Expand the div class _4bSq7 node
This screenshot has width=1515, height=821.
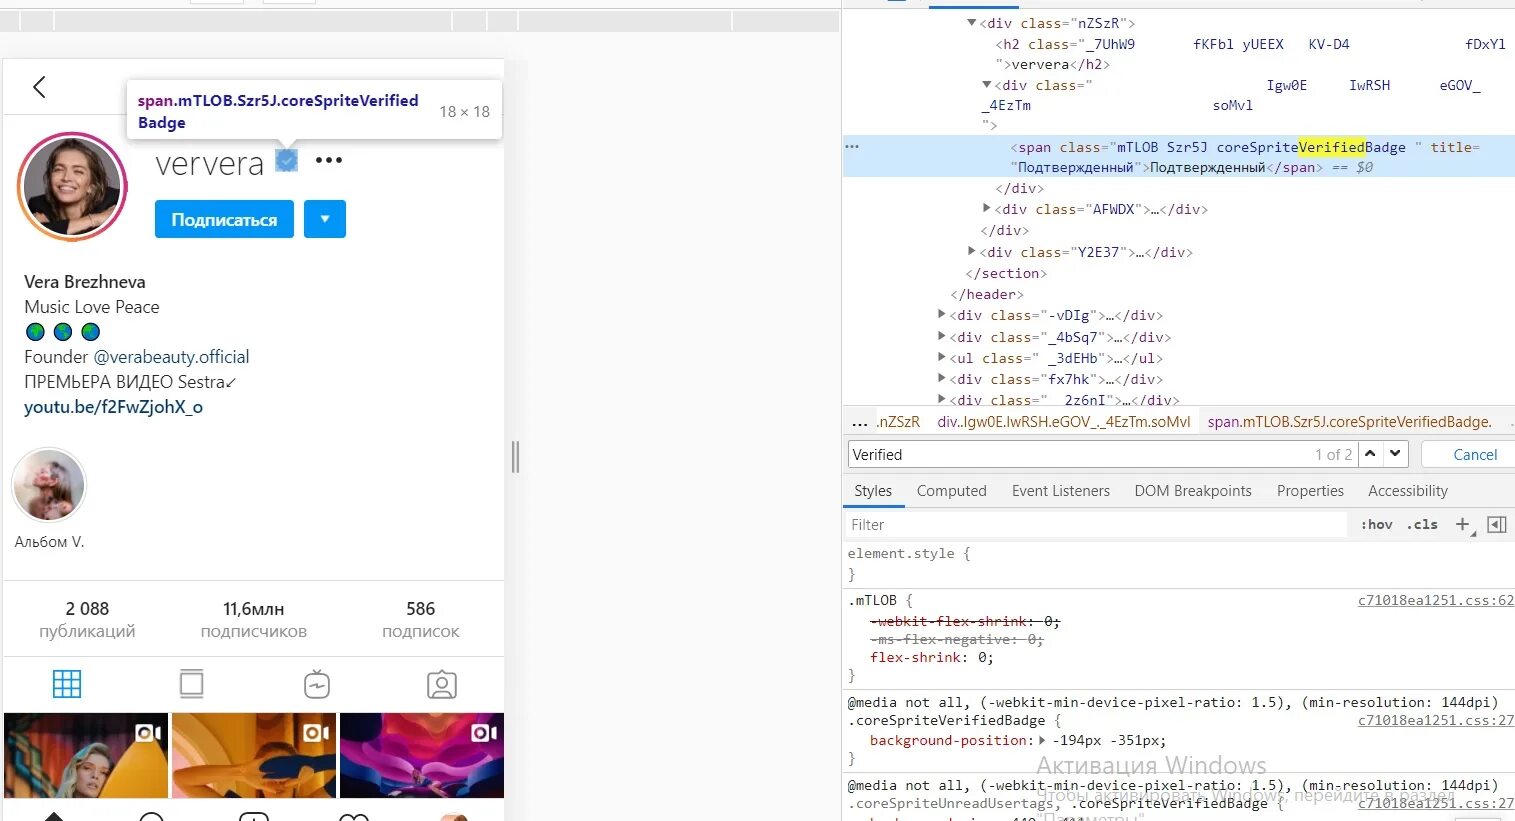[x=941, y=337]
